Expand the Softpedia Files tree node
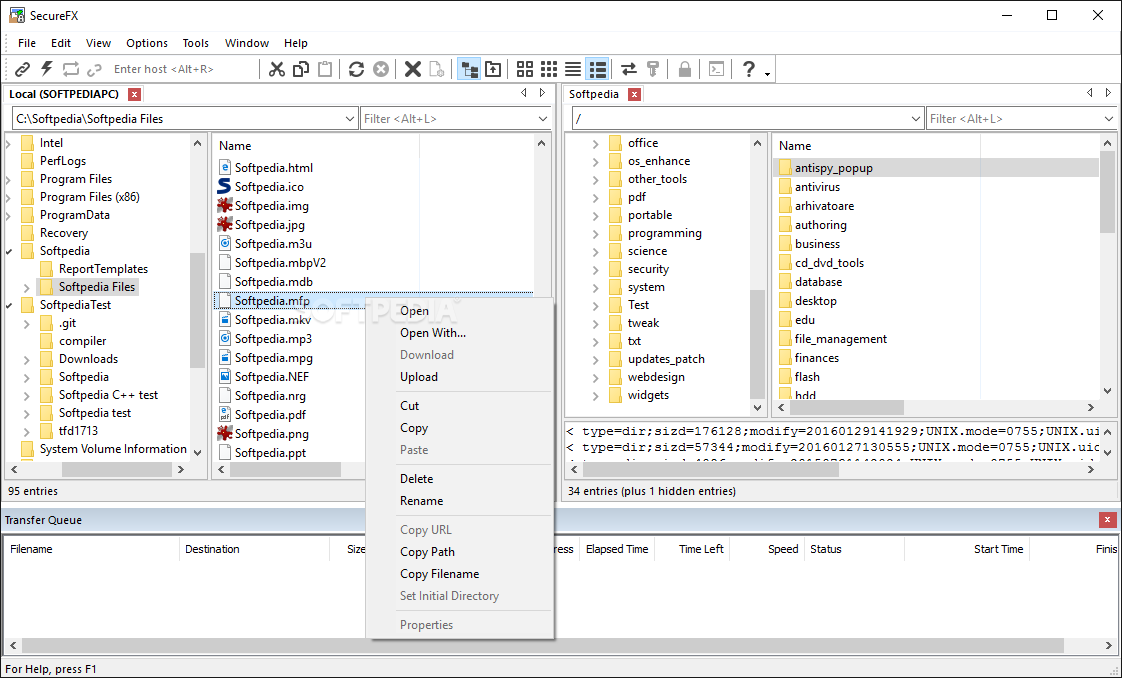The width and height of the screenshot is (1122, 678). [x=26, y=288]
